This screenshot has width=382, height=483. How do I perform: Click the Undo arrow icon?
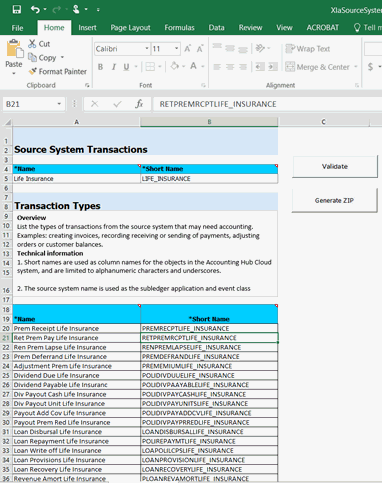tap(35, 9)
